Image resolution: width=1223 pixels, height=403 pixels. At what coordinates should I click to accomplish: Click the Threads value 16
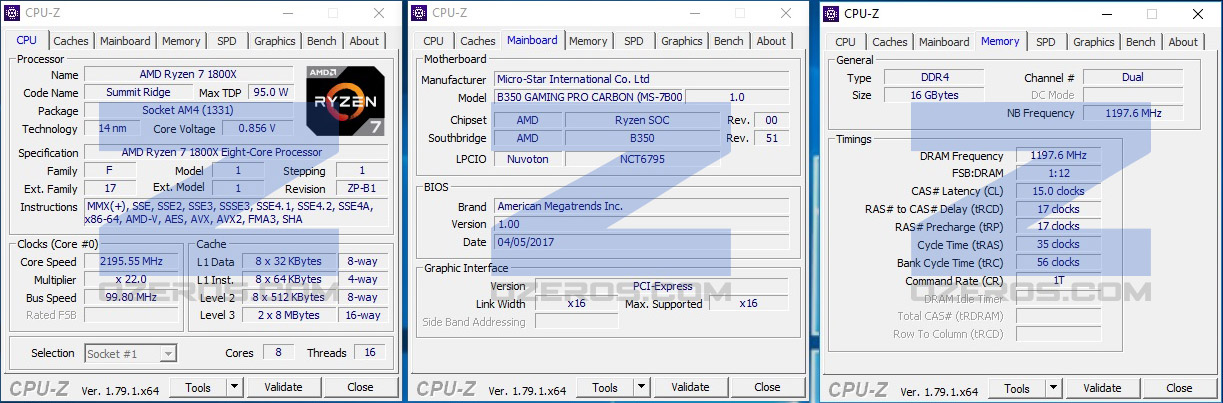(370, 352)
